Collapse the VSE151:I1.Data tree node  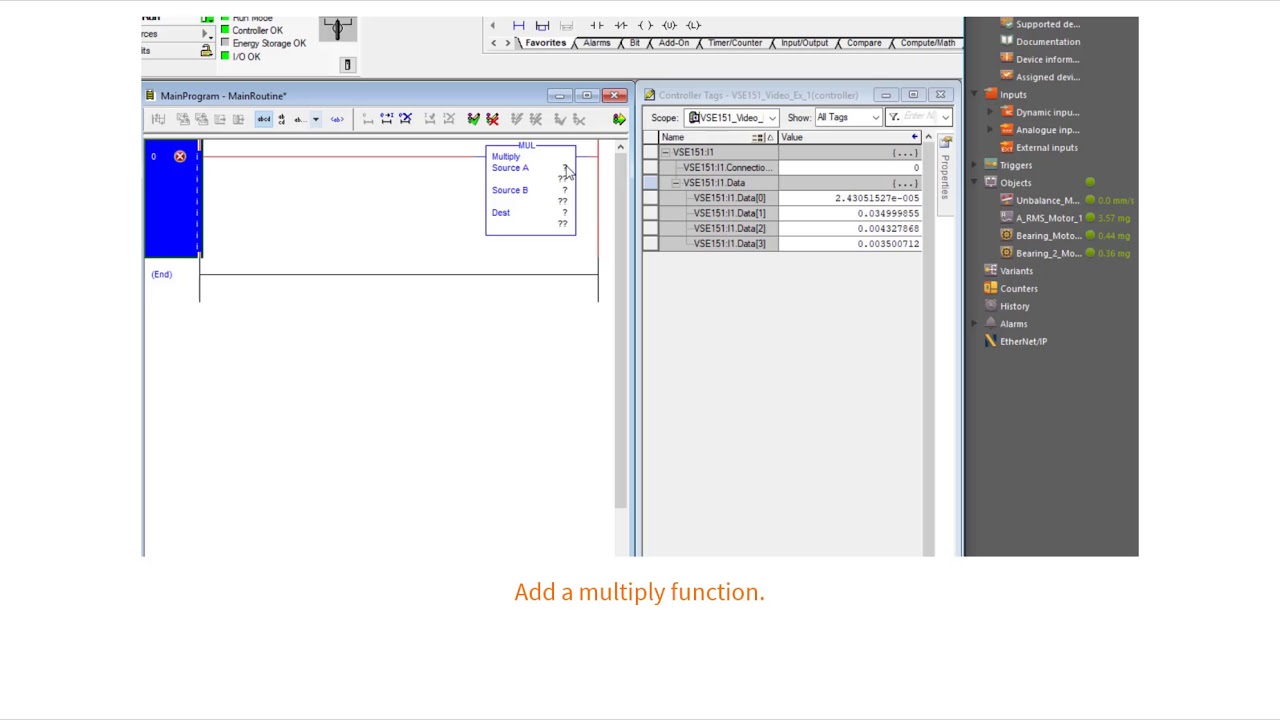click(x=675, y=183)
